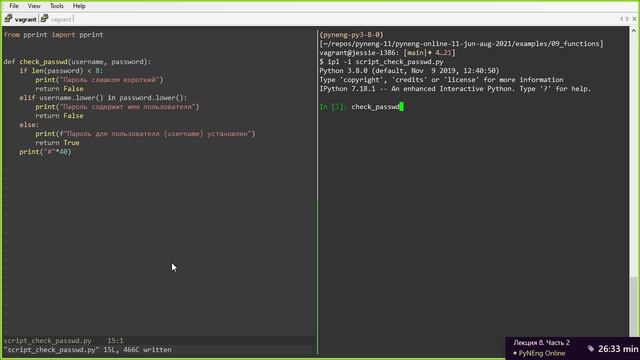Click the first vagrant tab's terminal icon

point(9,19)
